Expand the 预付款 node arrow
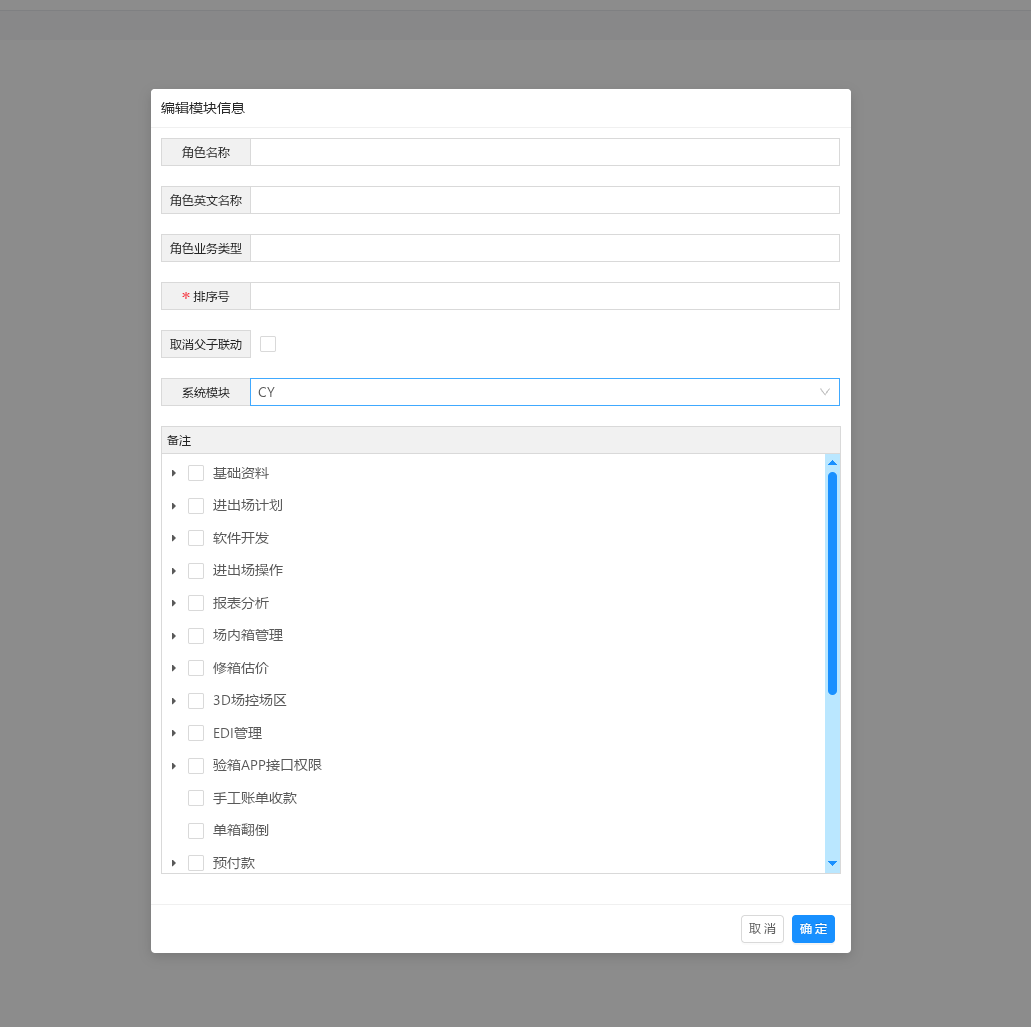 point(174,863)
